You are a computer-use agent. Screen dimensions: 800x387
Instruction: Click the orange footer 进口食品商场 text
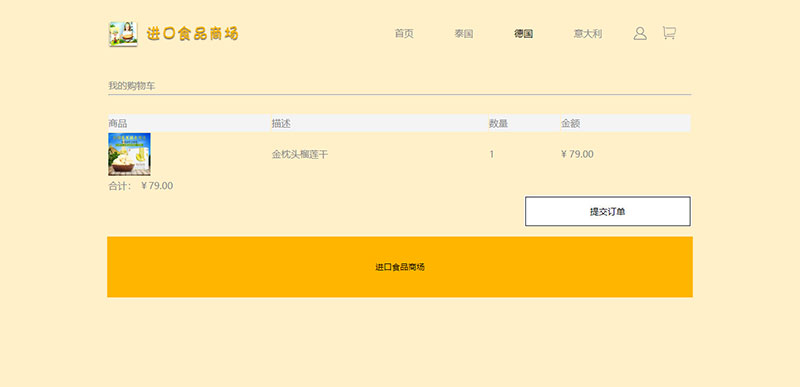[400, 267]
